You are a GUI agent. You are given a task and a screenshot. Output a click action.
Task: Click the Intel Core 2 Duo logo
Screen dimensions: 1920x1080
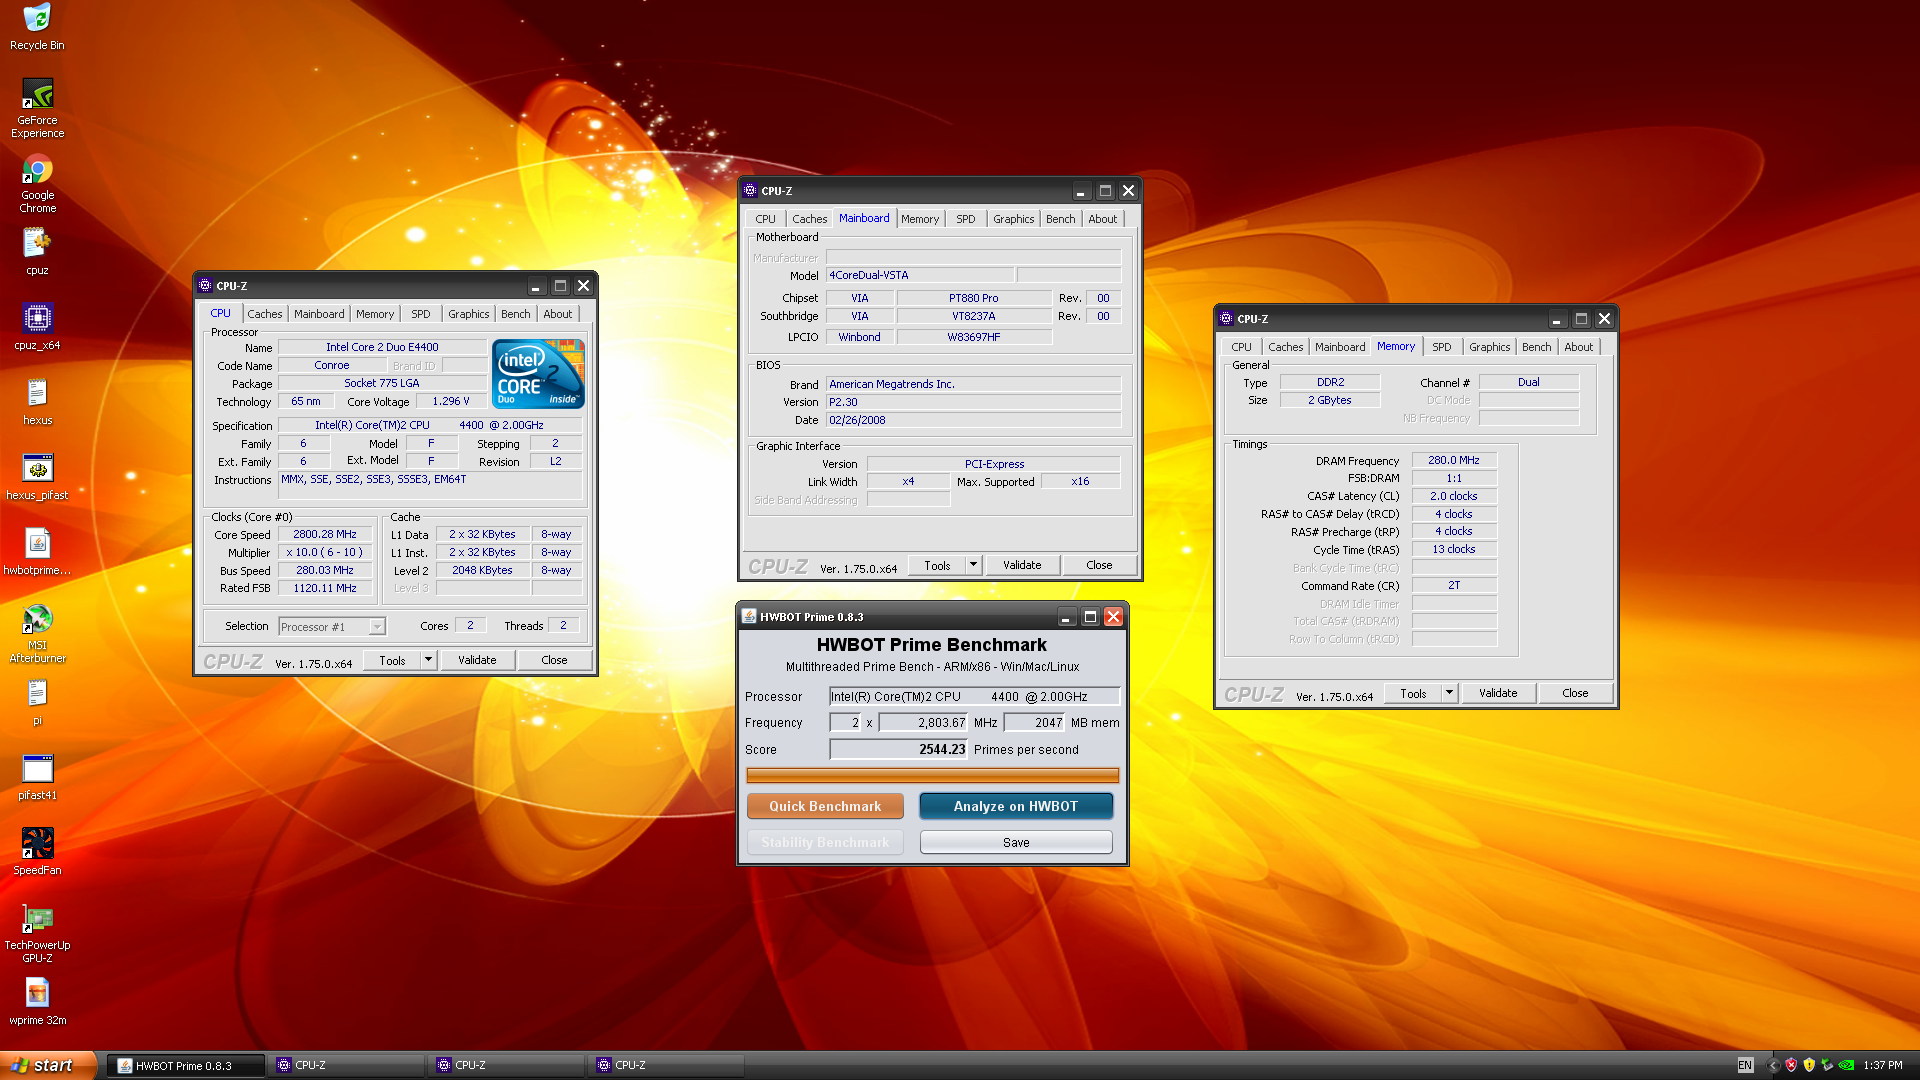pyautogui.click(x=538, y=373)
